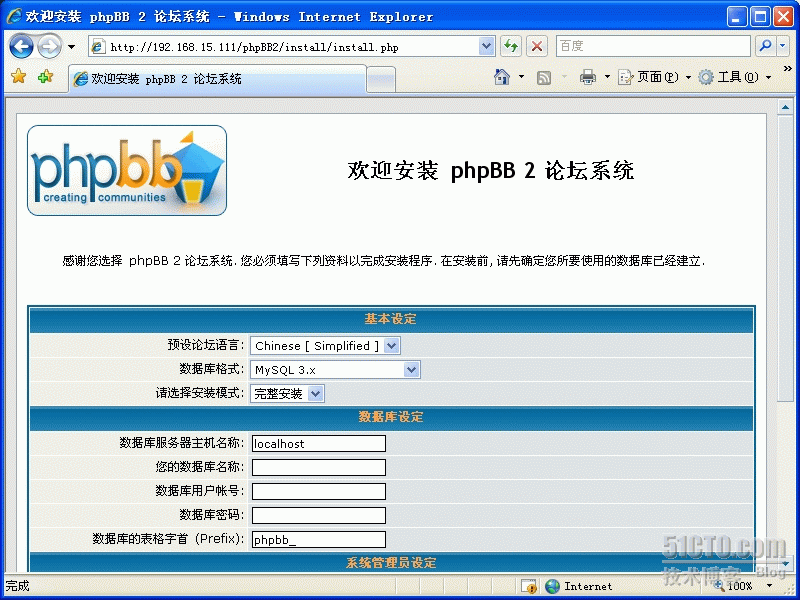This screenshot has width=800, height=600.
Task: Click the Home page icon
Action: click(502, 77)
